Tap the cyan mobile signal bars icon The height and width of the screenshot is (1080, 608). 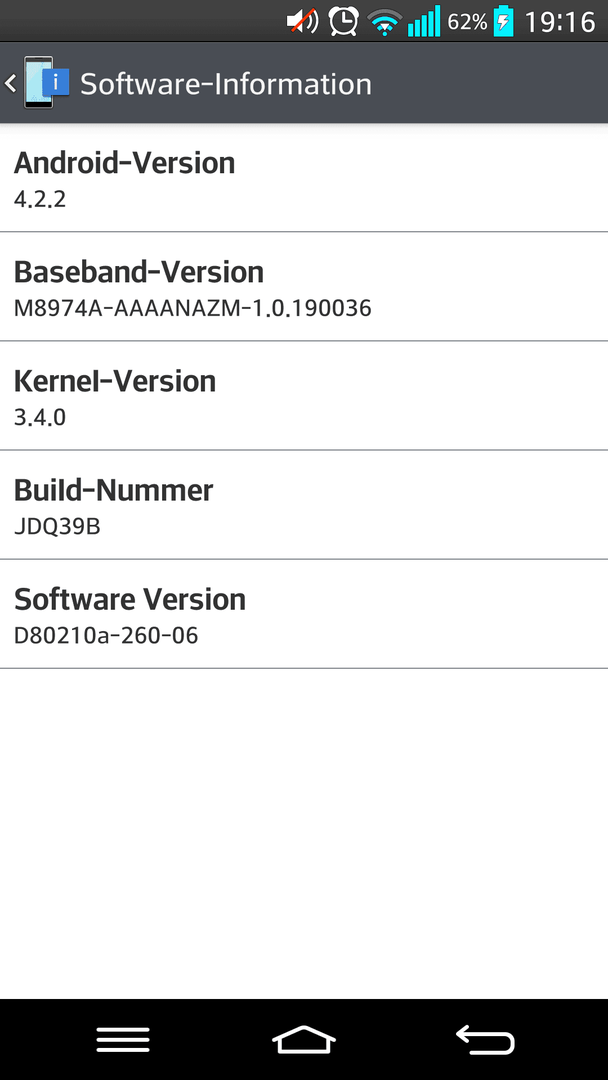(x=423, y=21)
